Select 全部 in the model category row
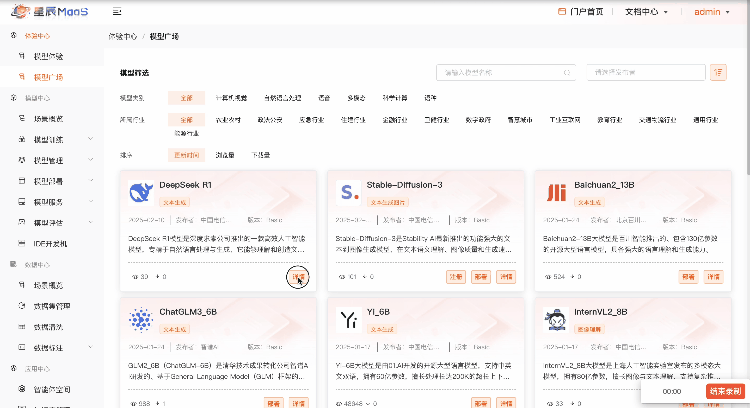Image resolution: width=750 pixels, height=408 pixels. [187, 98]
